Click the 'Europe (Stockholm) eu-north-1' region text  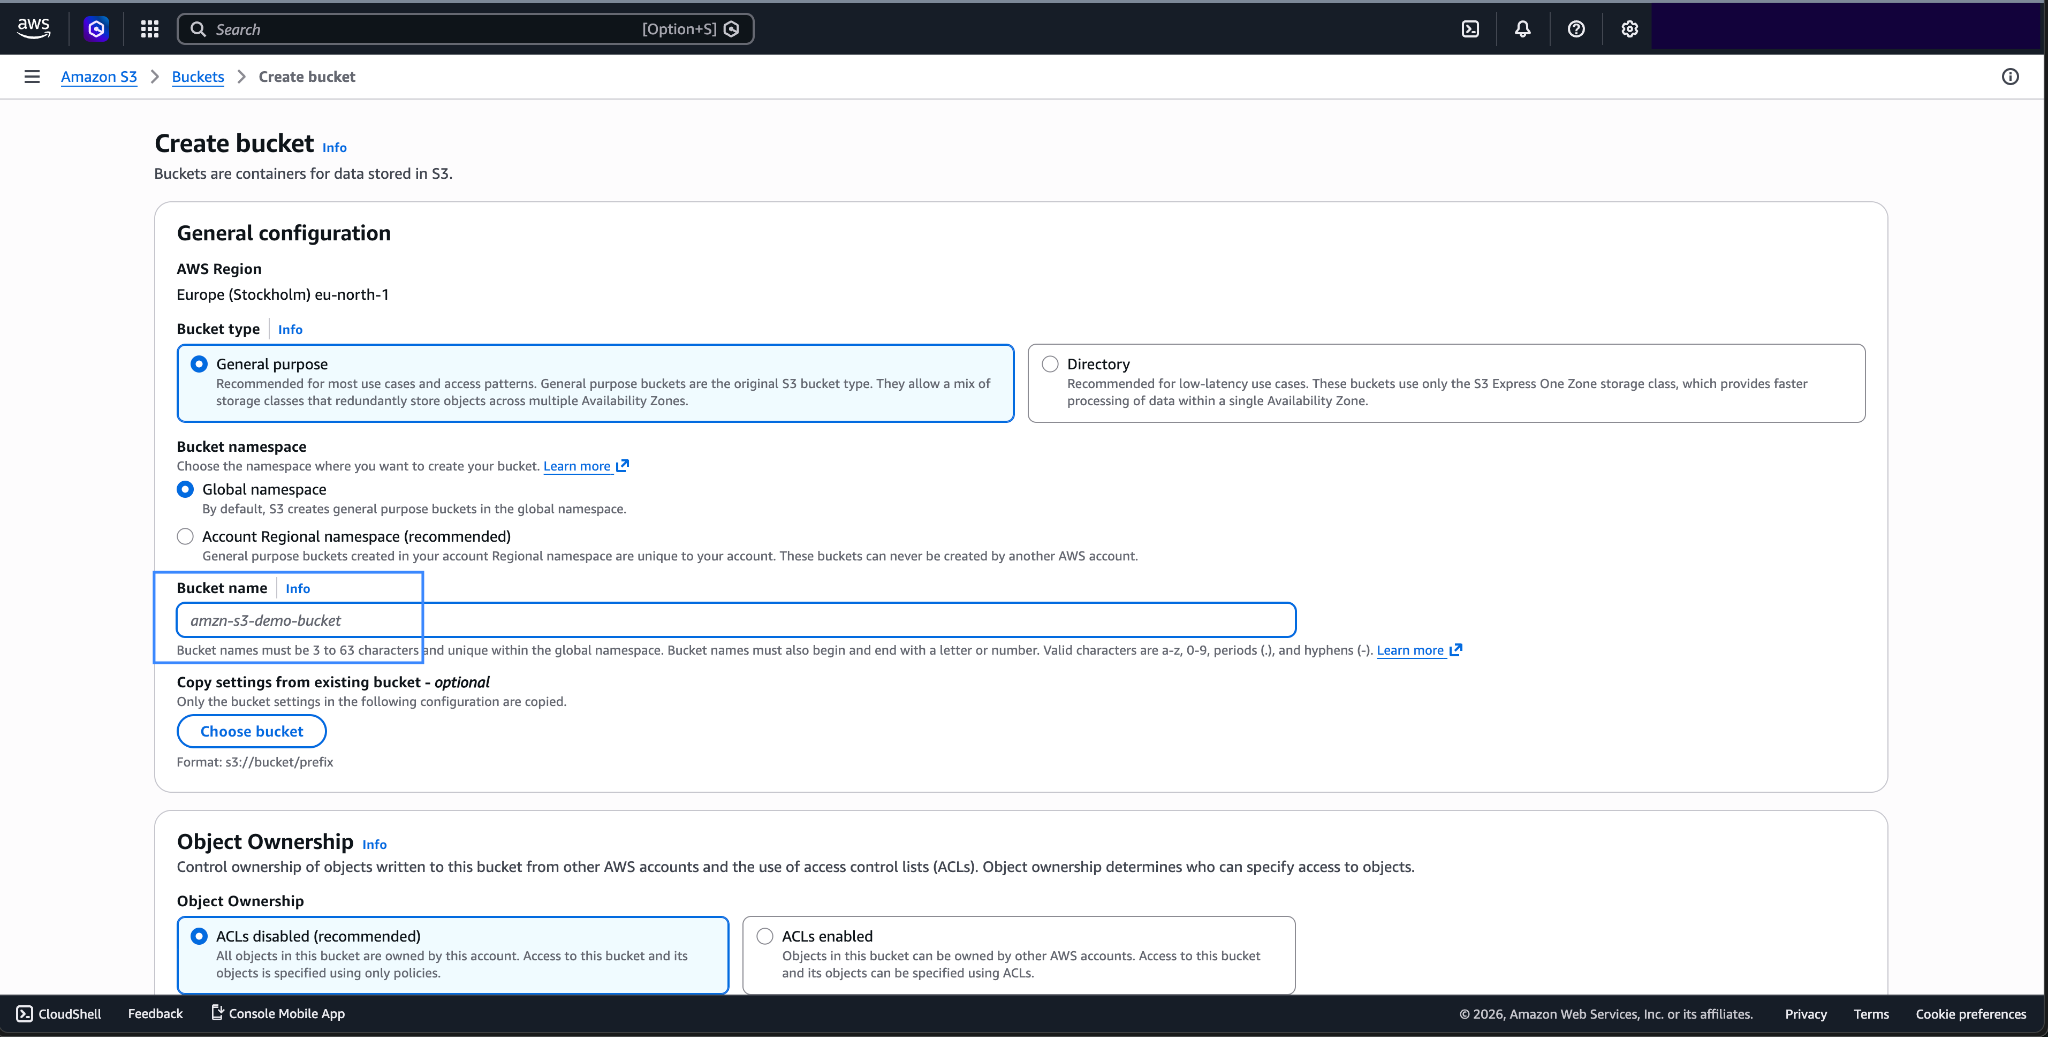click(283, 294)
